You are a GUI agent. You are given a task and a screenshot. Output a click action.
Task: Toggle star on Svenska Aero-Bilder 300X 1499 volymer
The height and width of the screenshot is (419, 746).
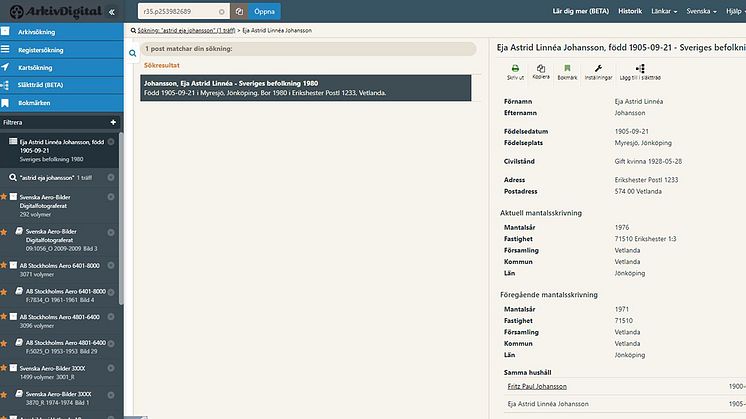(4, 368)
